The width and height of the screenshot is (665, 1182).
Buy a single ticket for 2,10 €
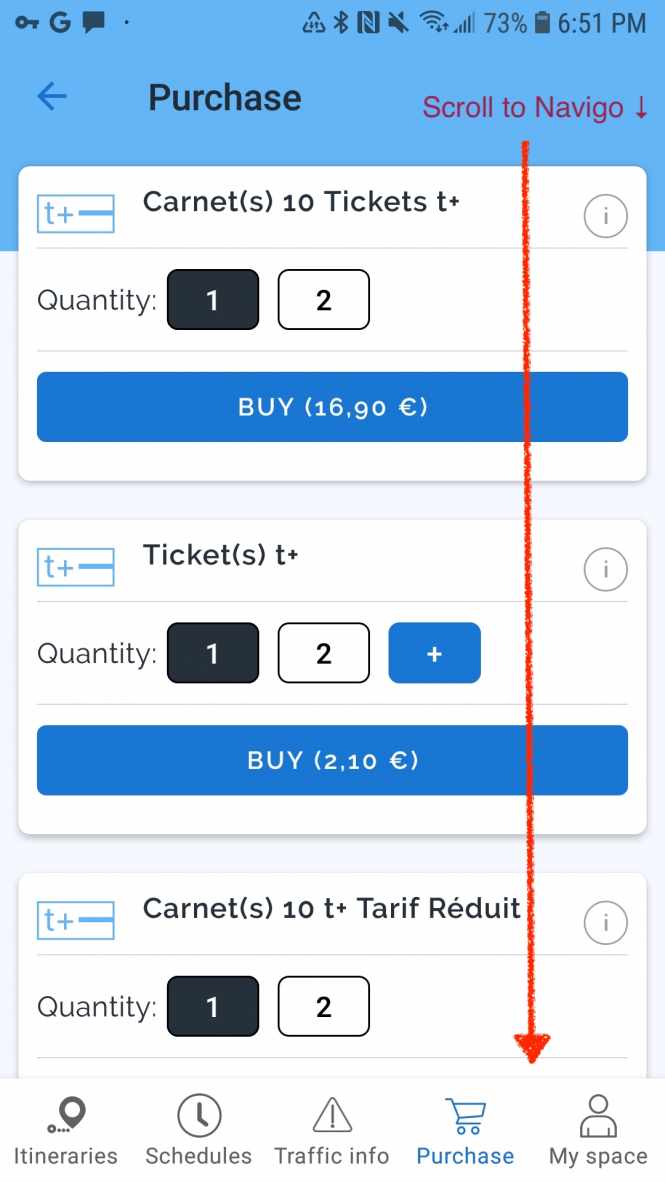(332, 760)
